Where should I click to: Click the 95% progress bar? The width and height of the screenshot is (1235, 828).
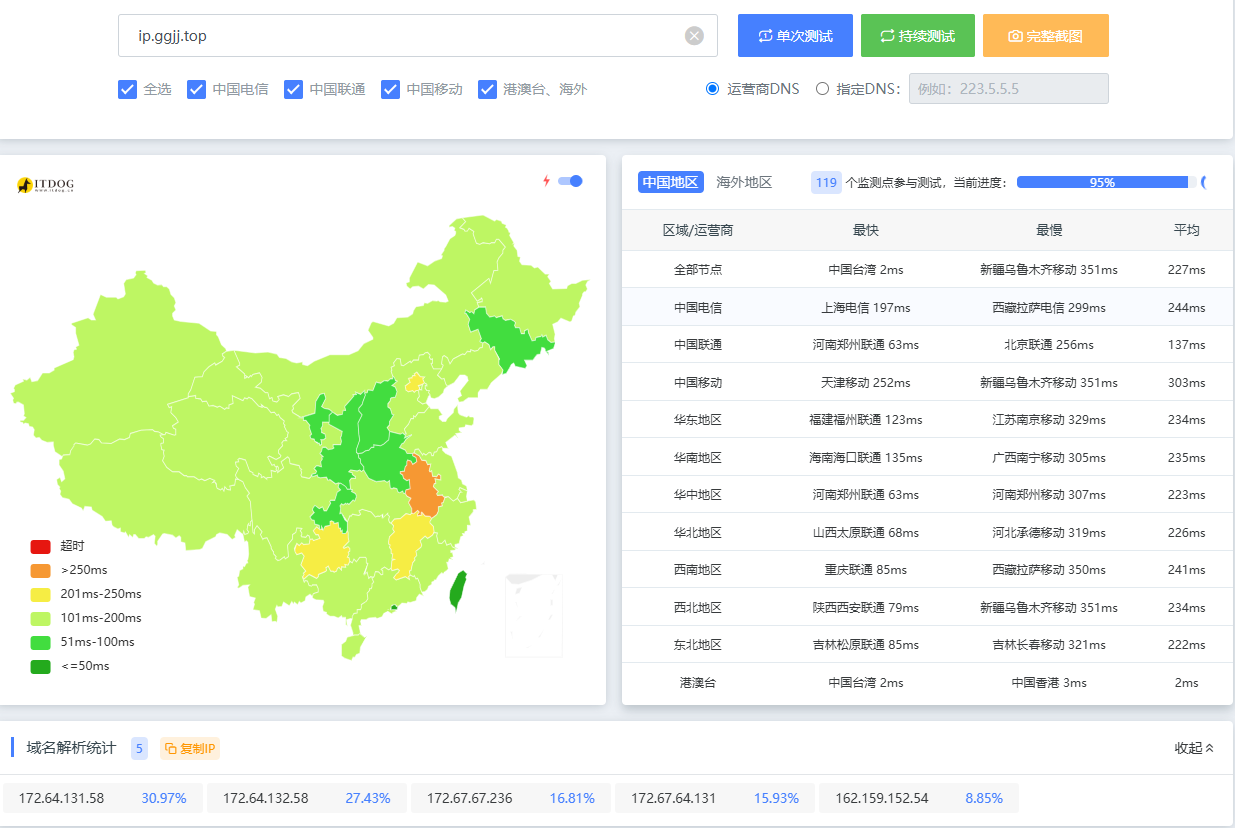[x=1102, y=182]
